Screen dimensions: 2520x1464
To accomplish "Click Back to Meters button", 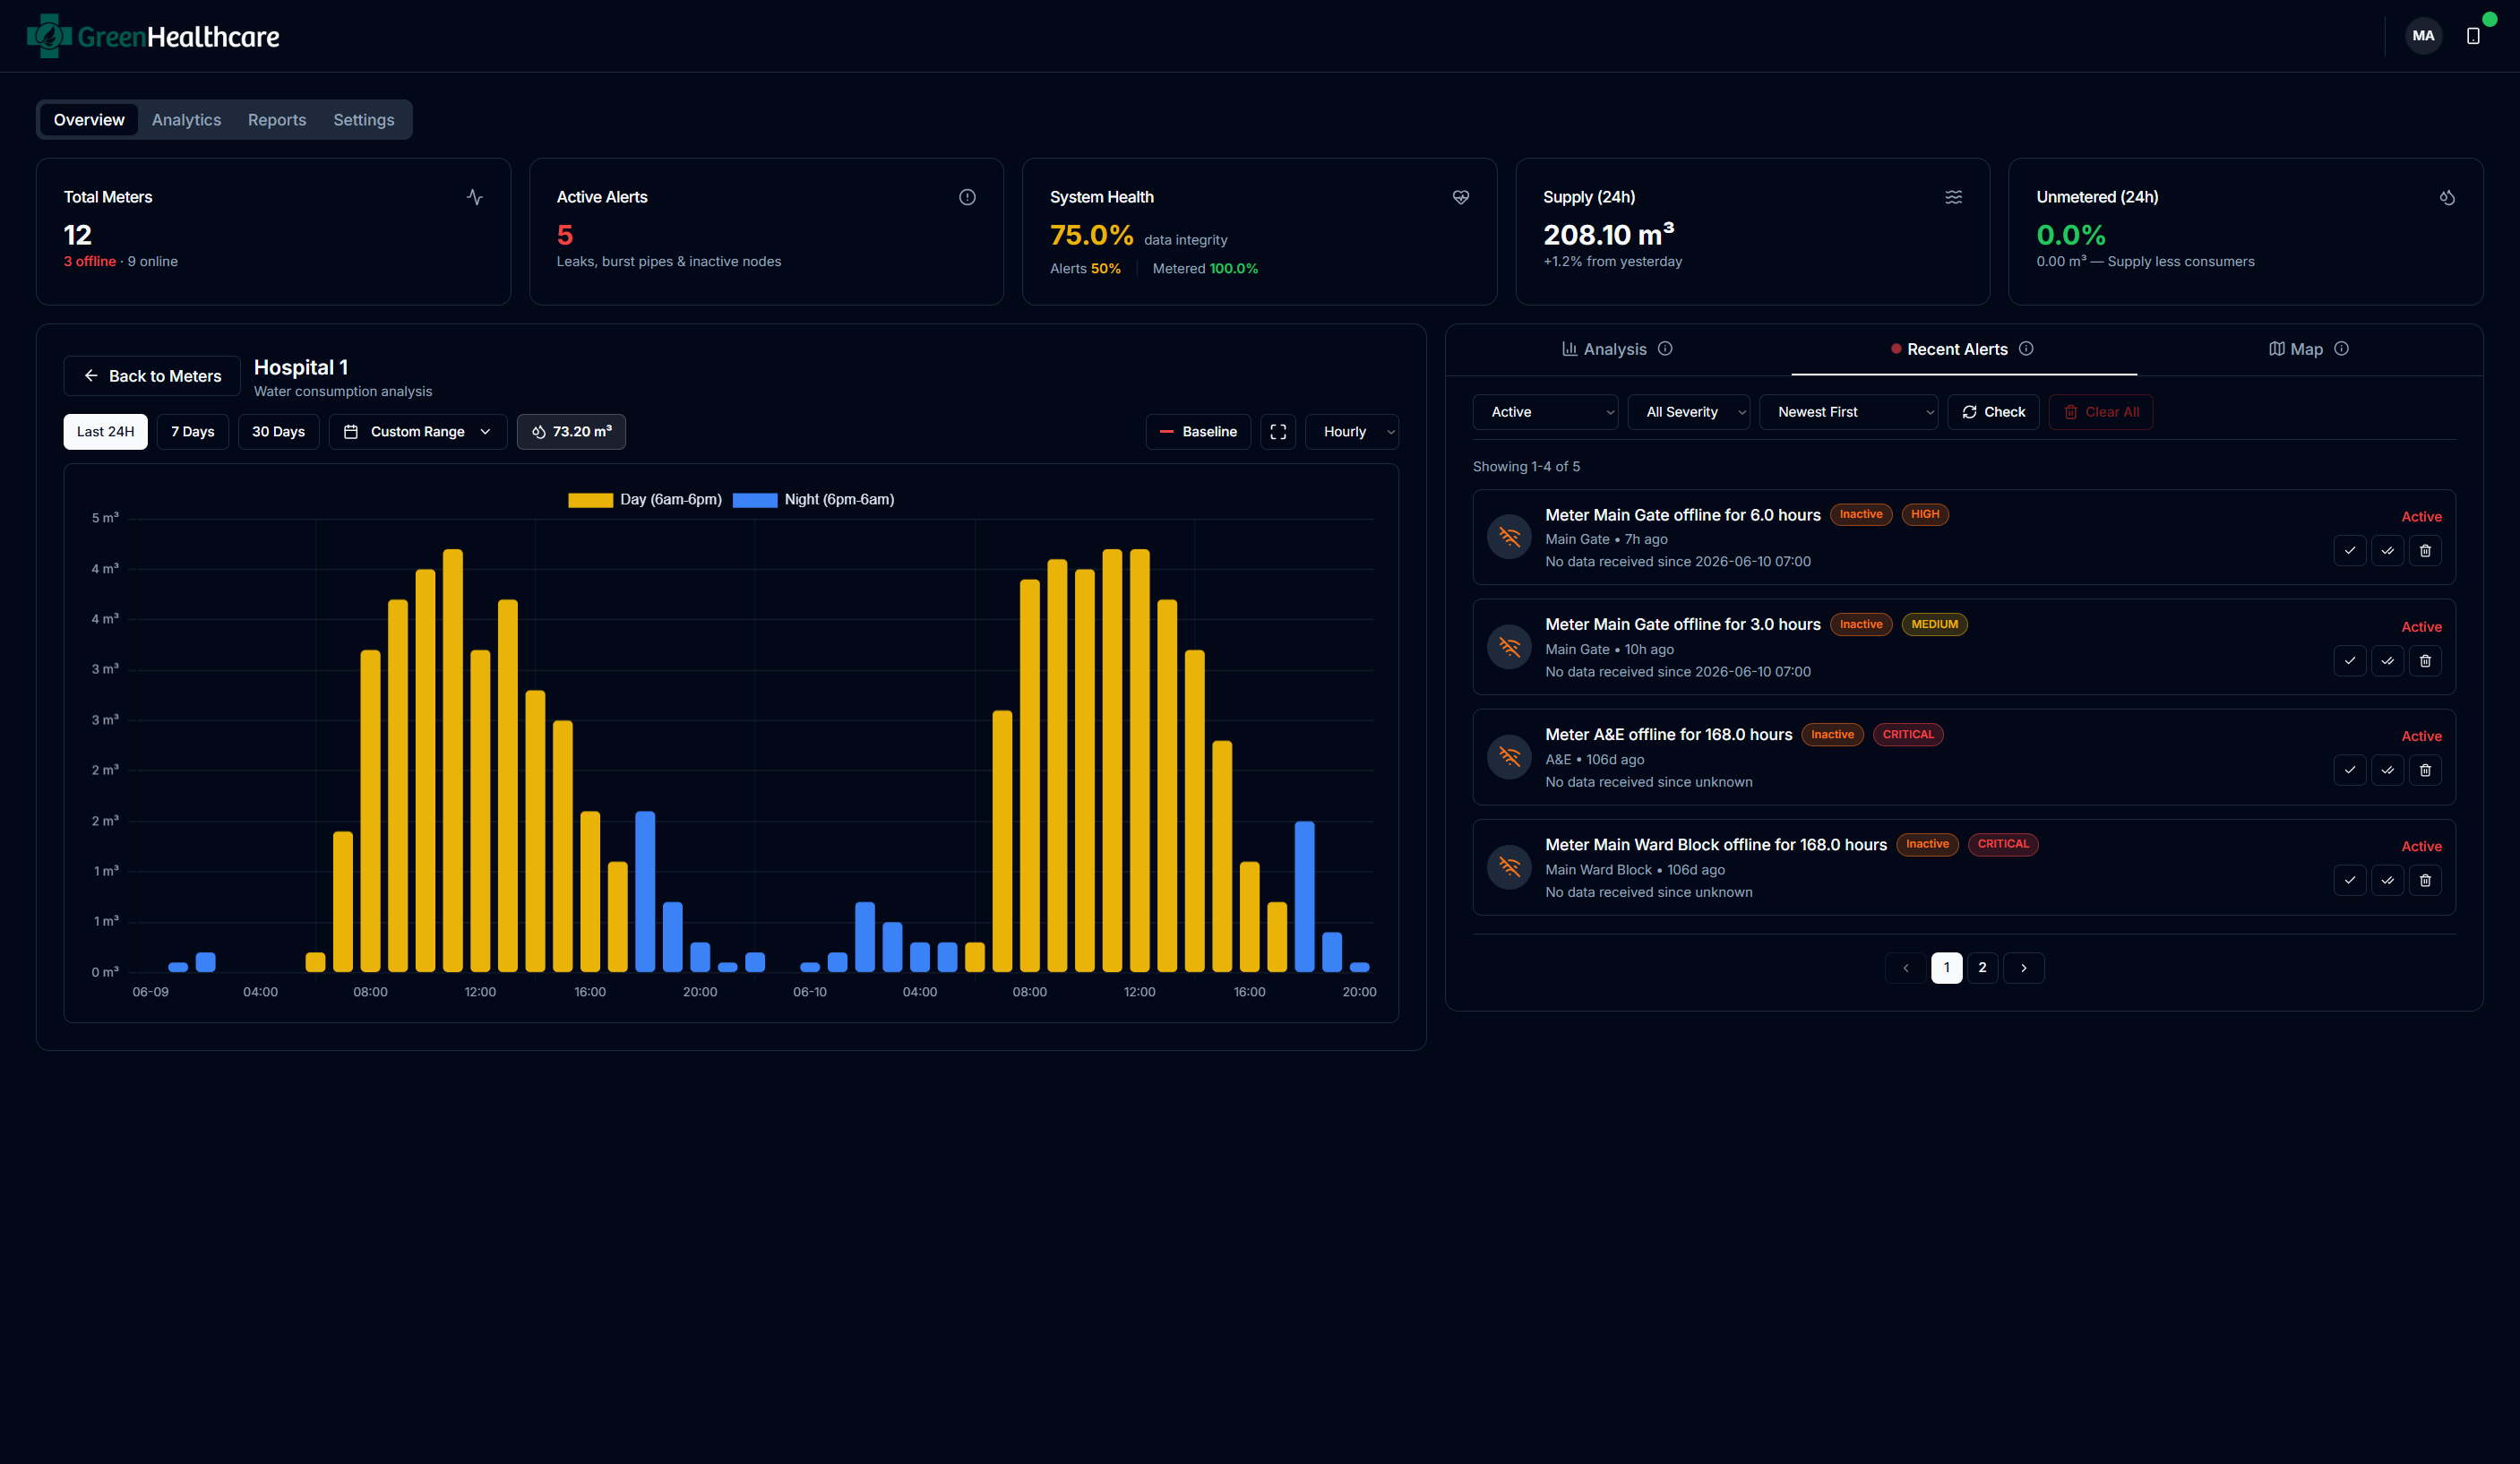I will 152,376.
